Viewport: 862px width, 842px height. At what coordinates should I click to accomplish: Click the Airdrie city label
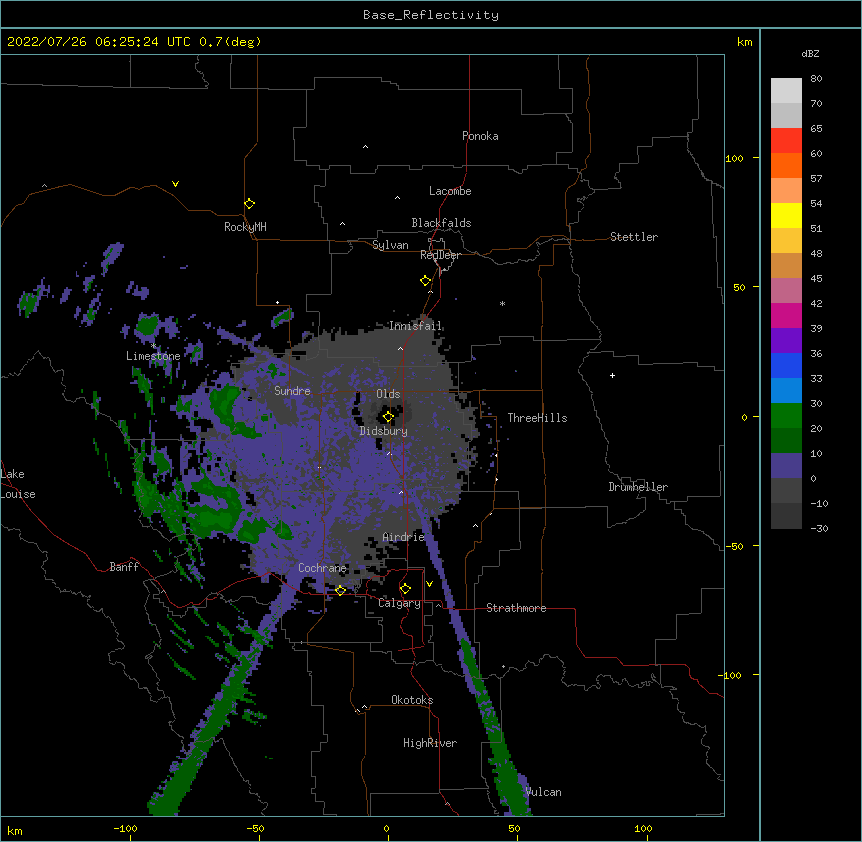pyautogui.click(x=404, y=537)
